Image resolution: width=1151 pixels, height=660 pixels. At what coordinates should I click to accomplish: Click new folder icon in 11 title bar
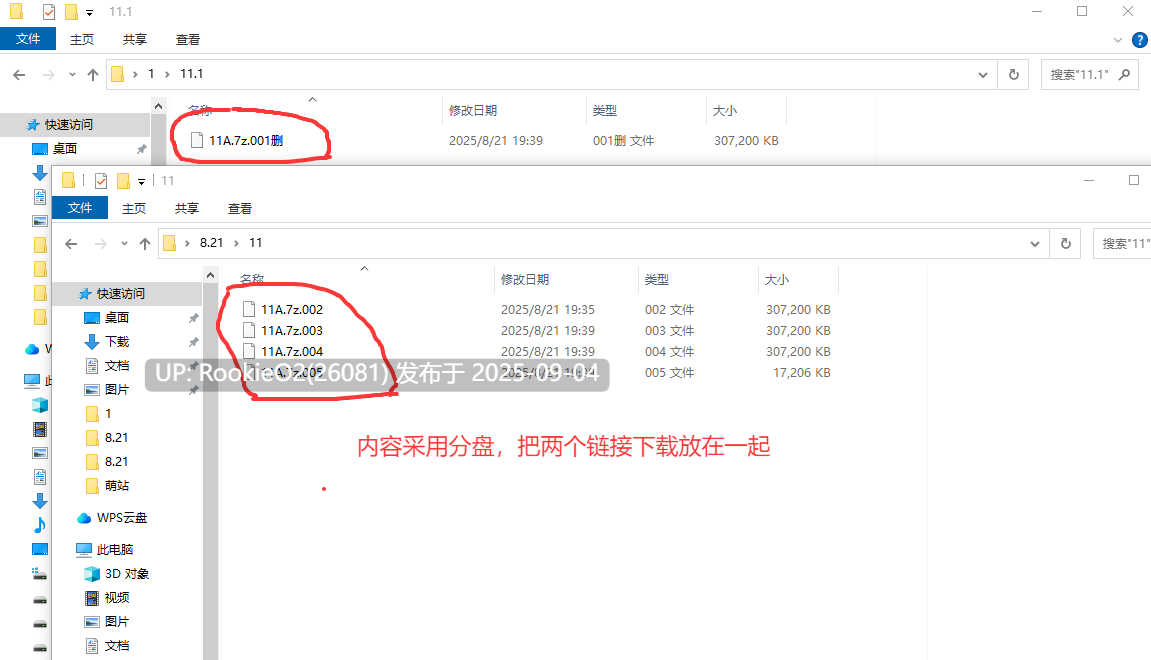pos(123,181)
